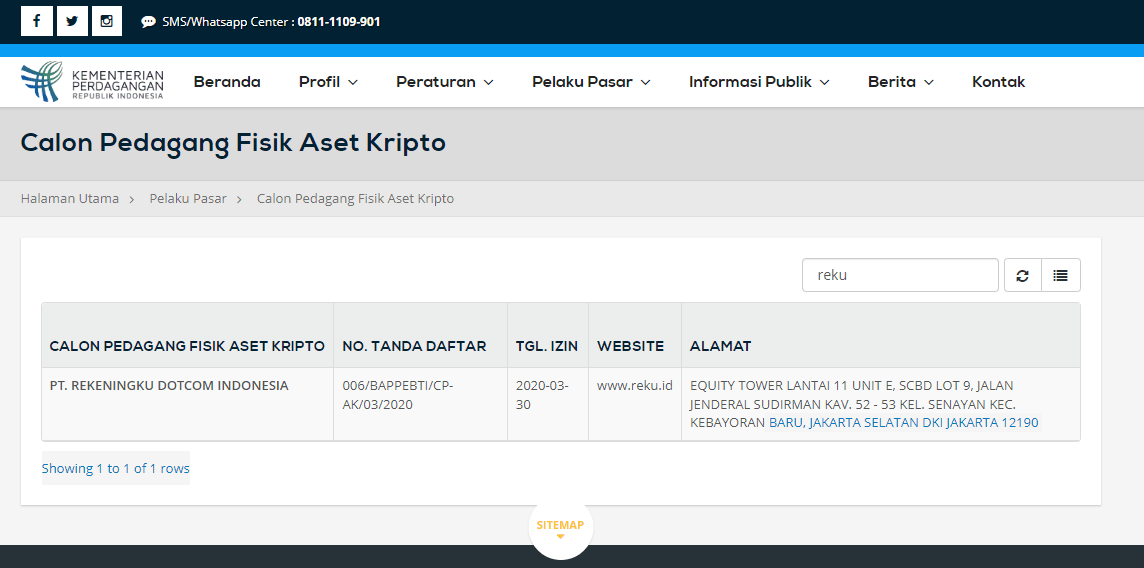Open the Instagram social icon
The image size is (1144, 568).
tap(107, 21)
